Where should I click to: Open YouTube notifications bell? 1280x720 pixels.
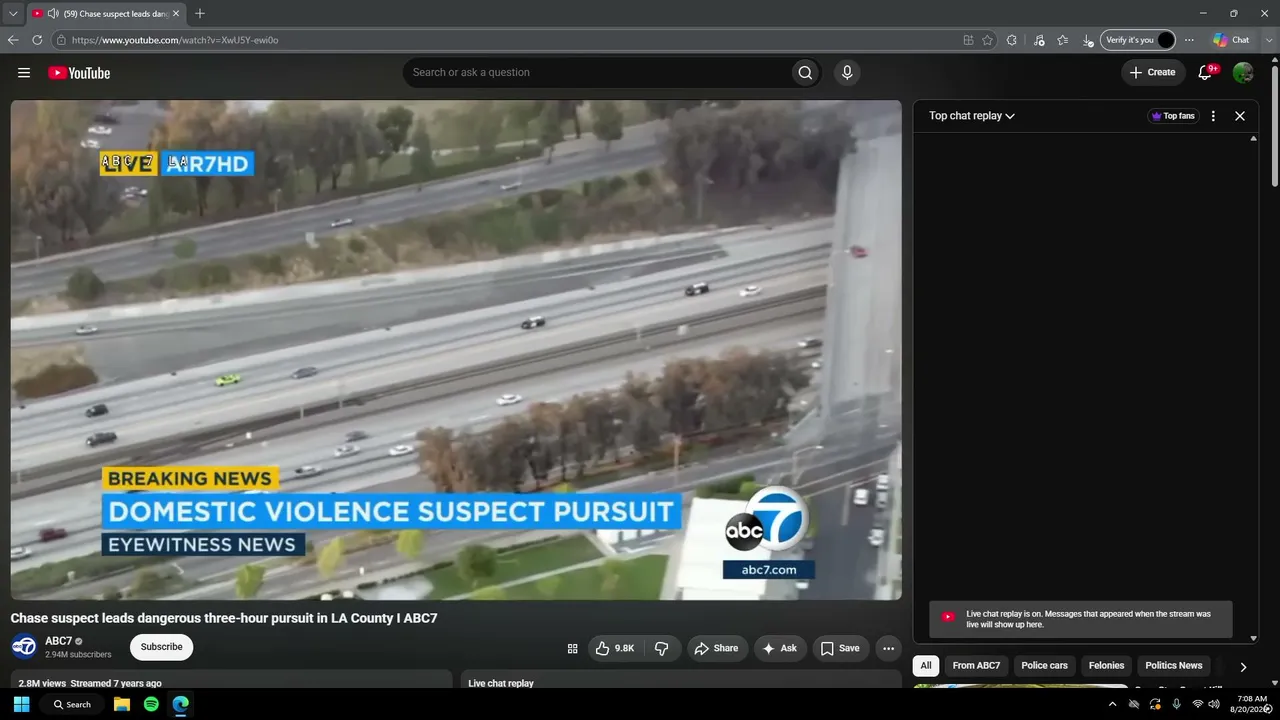pos(1206,72)
